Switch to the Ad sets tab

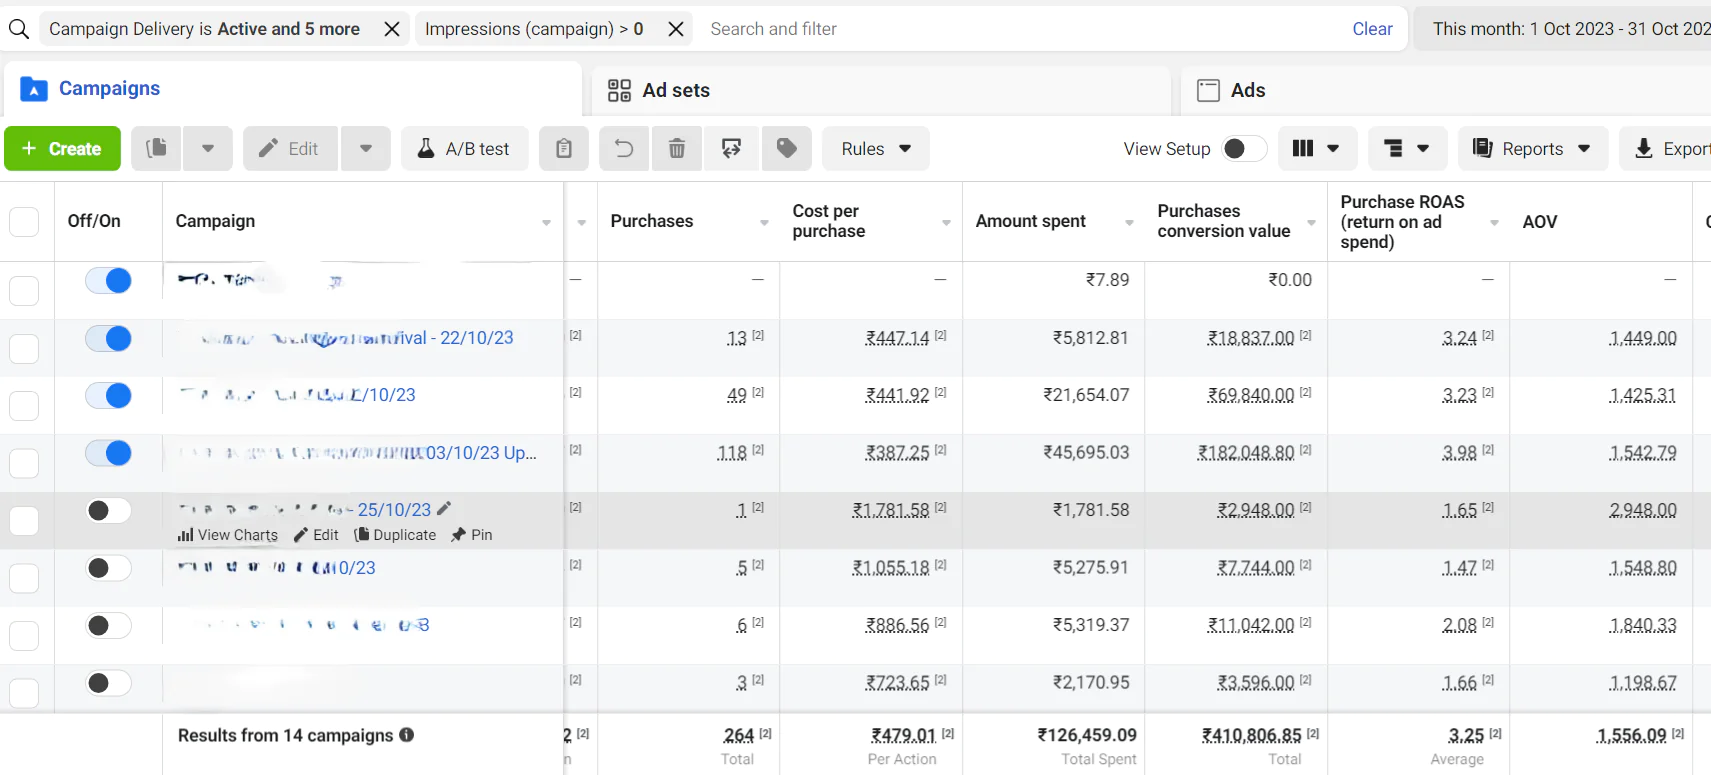coord(881,90)
